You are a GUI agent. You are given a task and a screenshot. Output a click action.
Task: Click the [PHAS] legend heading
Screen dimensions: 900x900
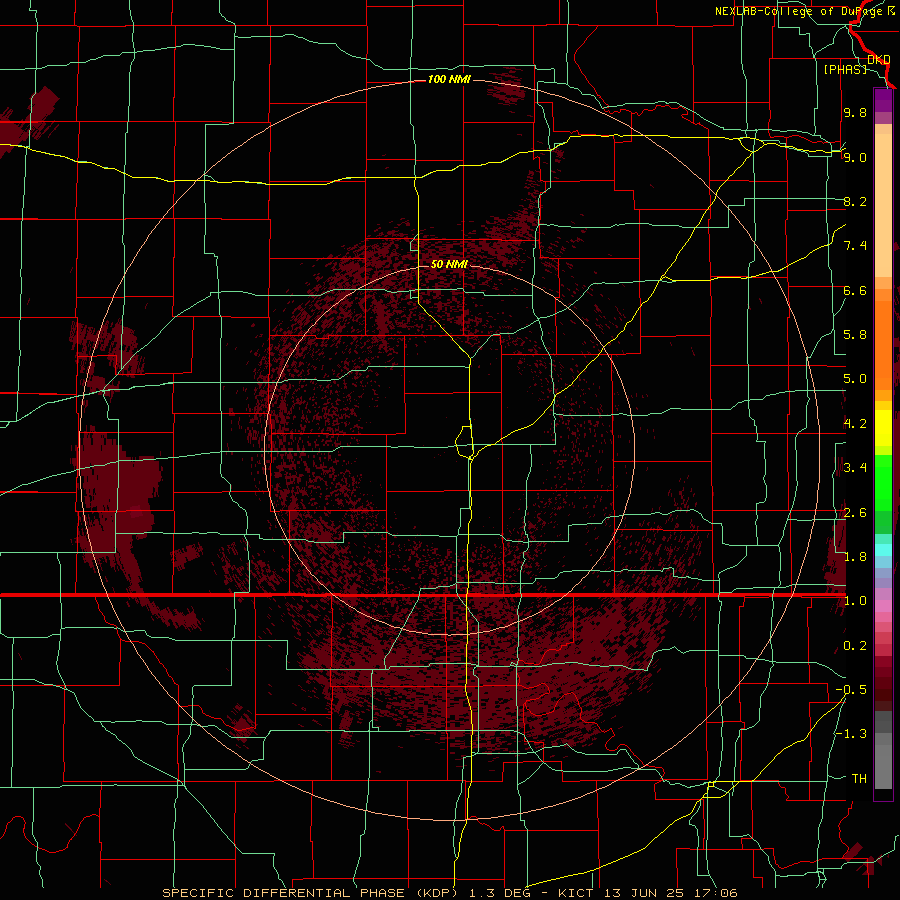[x=845, y=69]
